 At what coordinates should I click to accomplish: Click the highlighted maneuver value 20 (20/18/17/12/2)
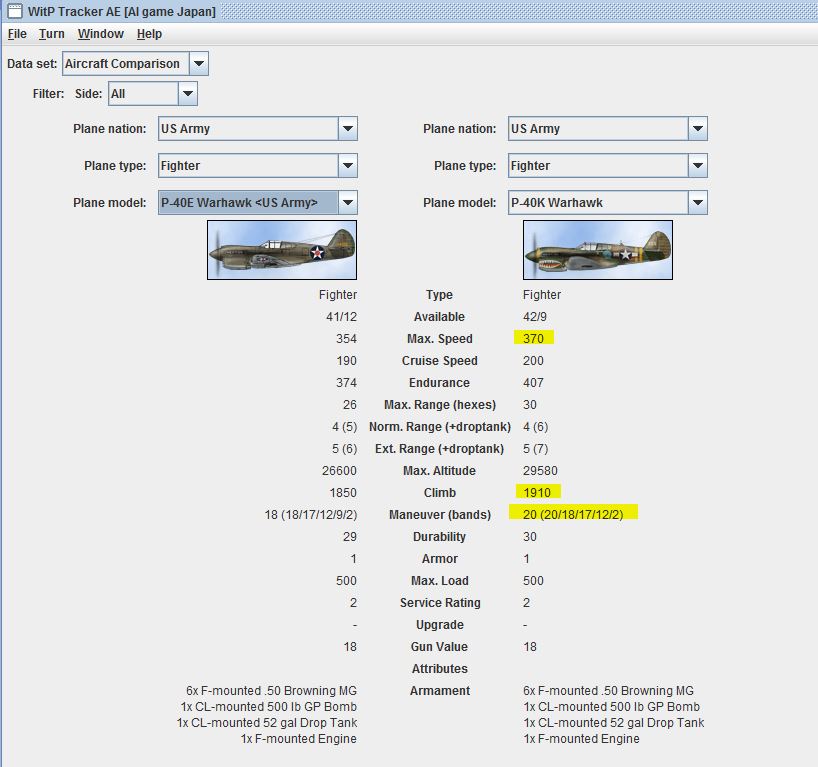coord(573,514)
